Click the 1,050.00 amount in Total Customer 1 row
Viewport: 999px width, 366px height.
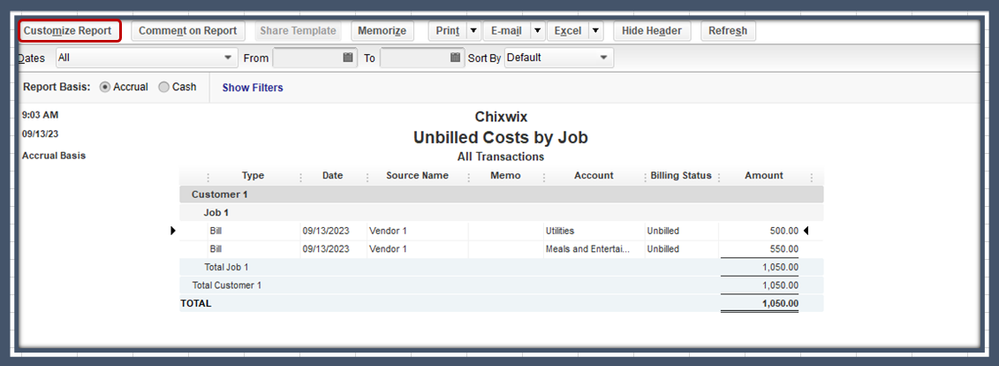780,286
